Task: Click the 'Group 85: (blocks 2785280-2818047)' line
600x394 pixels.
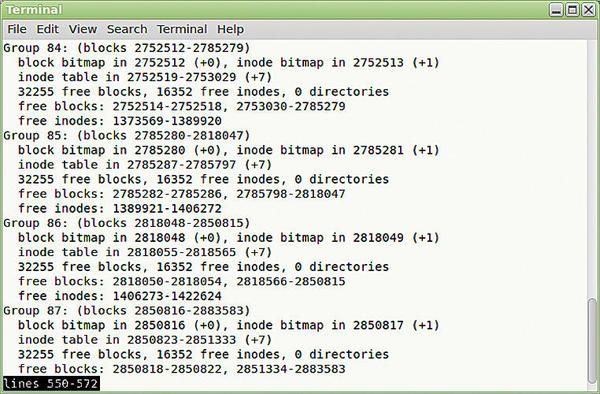Action: [127, 135]
